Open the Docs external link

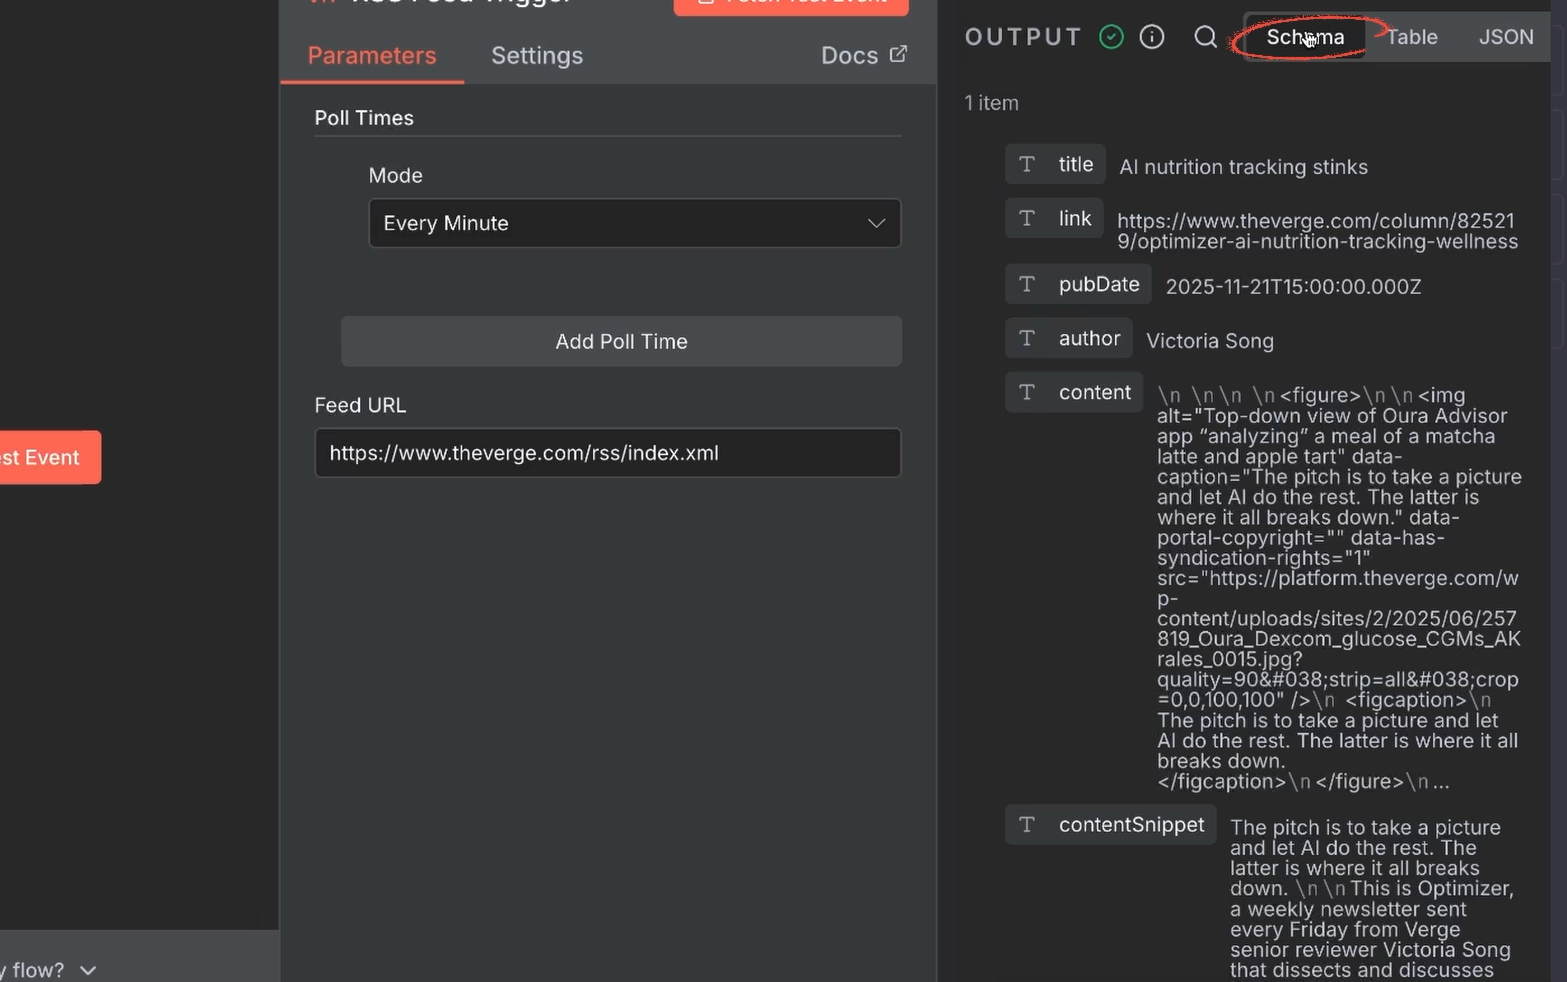click(x=861, y=55)
